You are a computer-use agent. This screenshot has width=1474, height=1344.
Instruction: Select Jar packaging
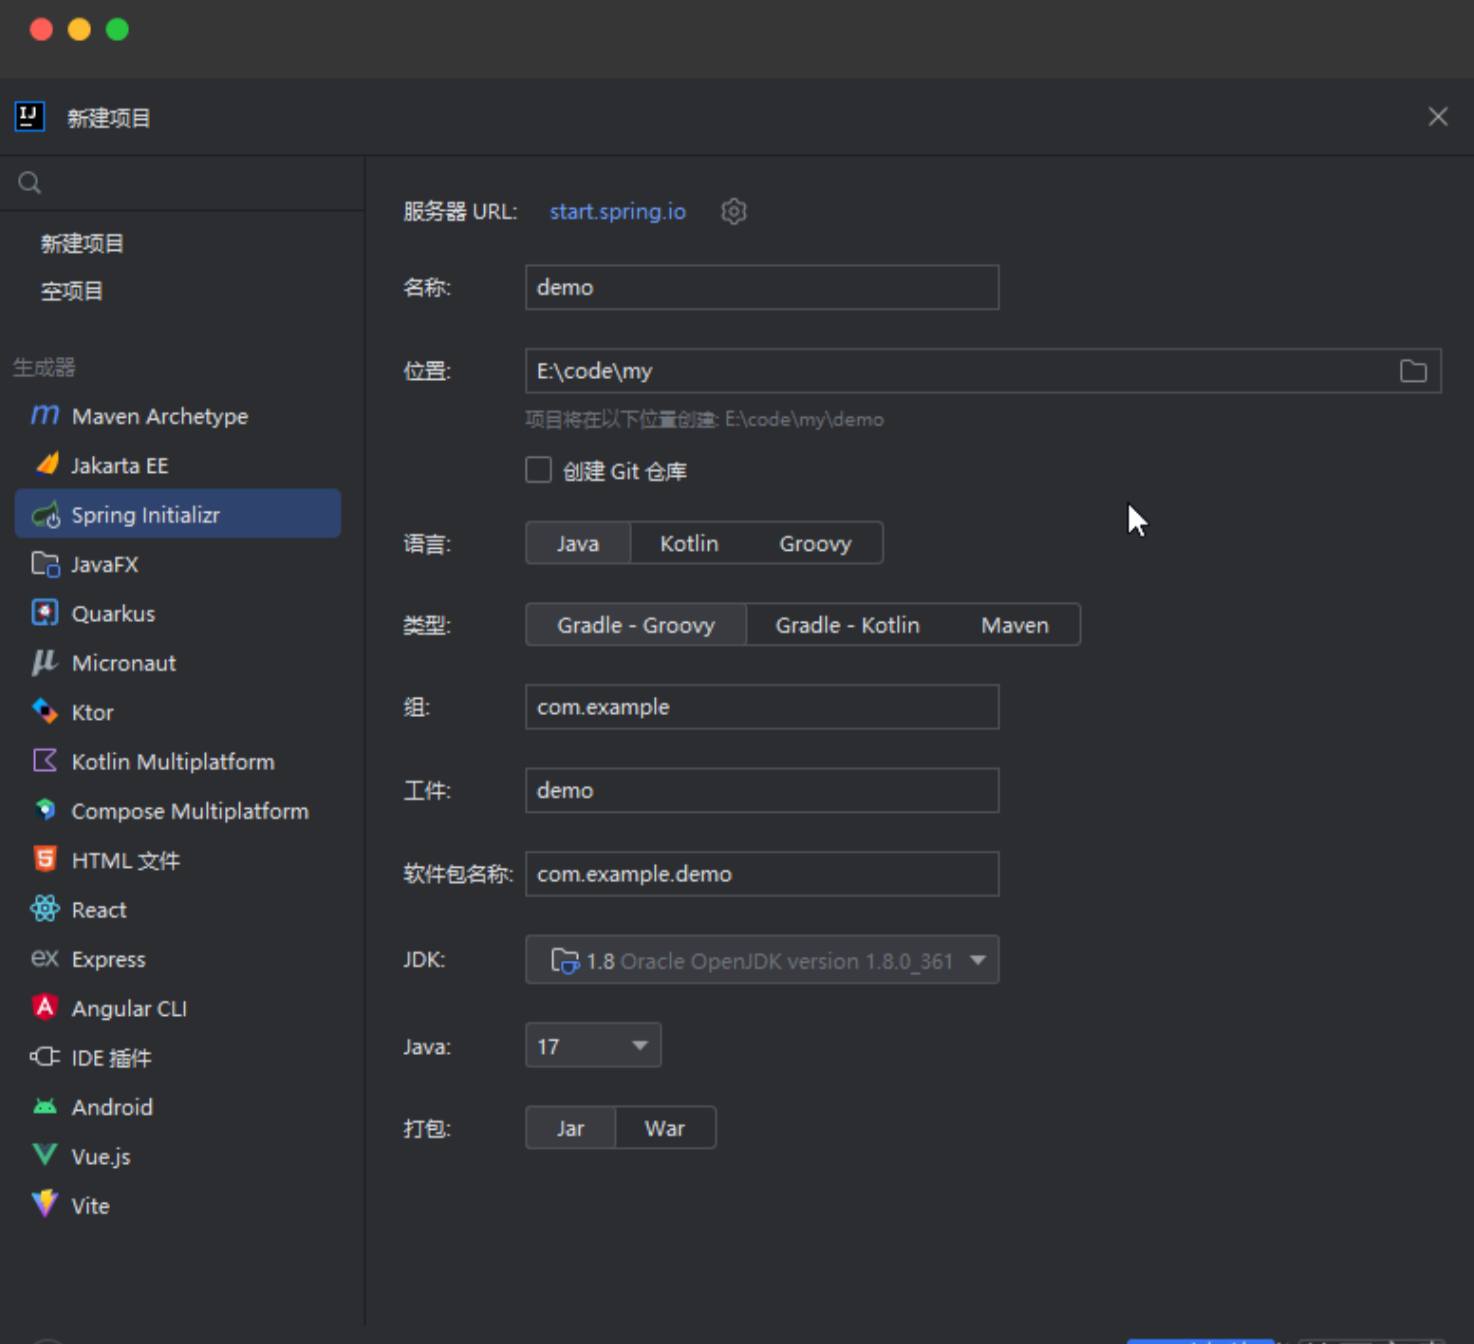pos(570,1128)
